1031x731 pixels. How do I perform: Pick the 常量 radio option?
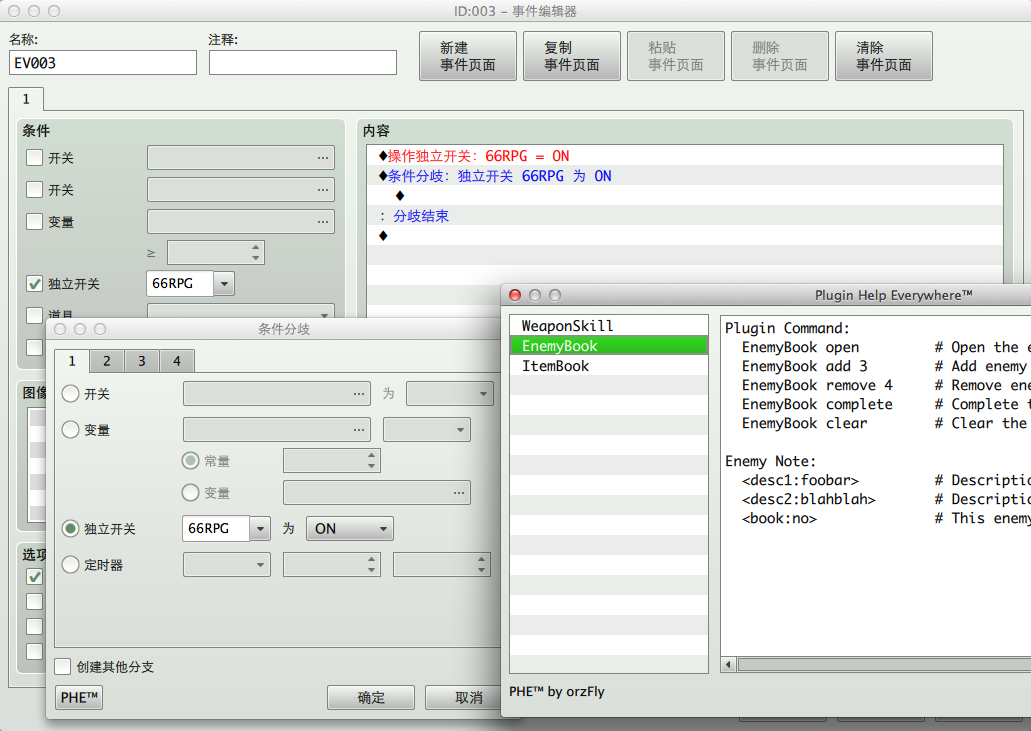(191, 461)
